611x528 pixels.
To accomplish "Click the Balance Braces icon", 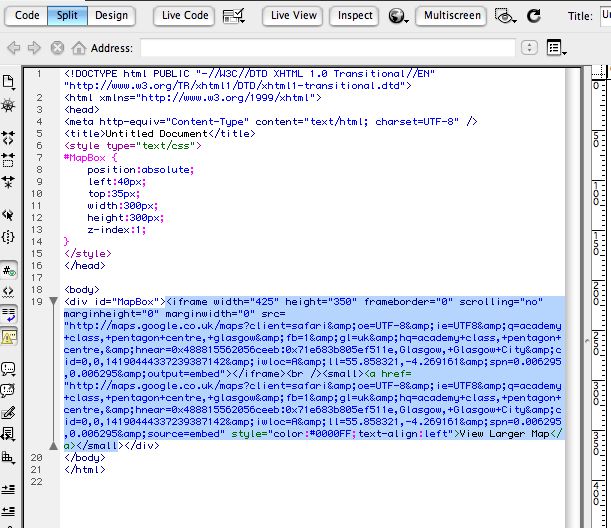I will [x=9, y=237].
